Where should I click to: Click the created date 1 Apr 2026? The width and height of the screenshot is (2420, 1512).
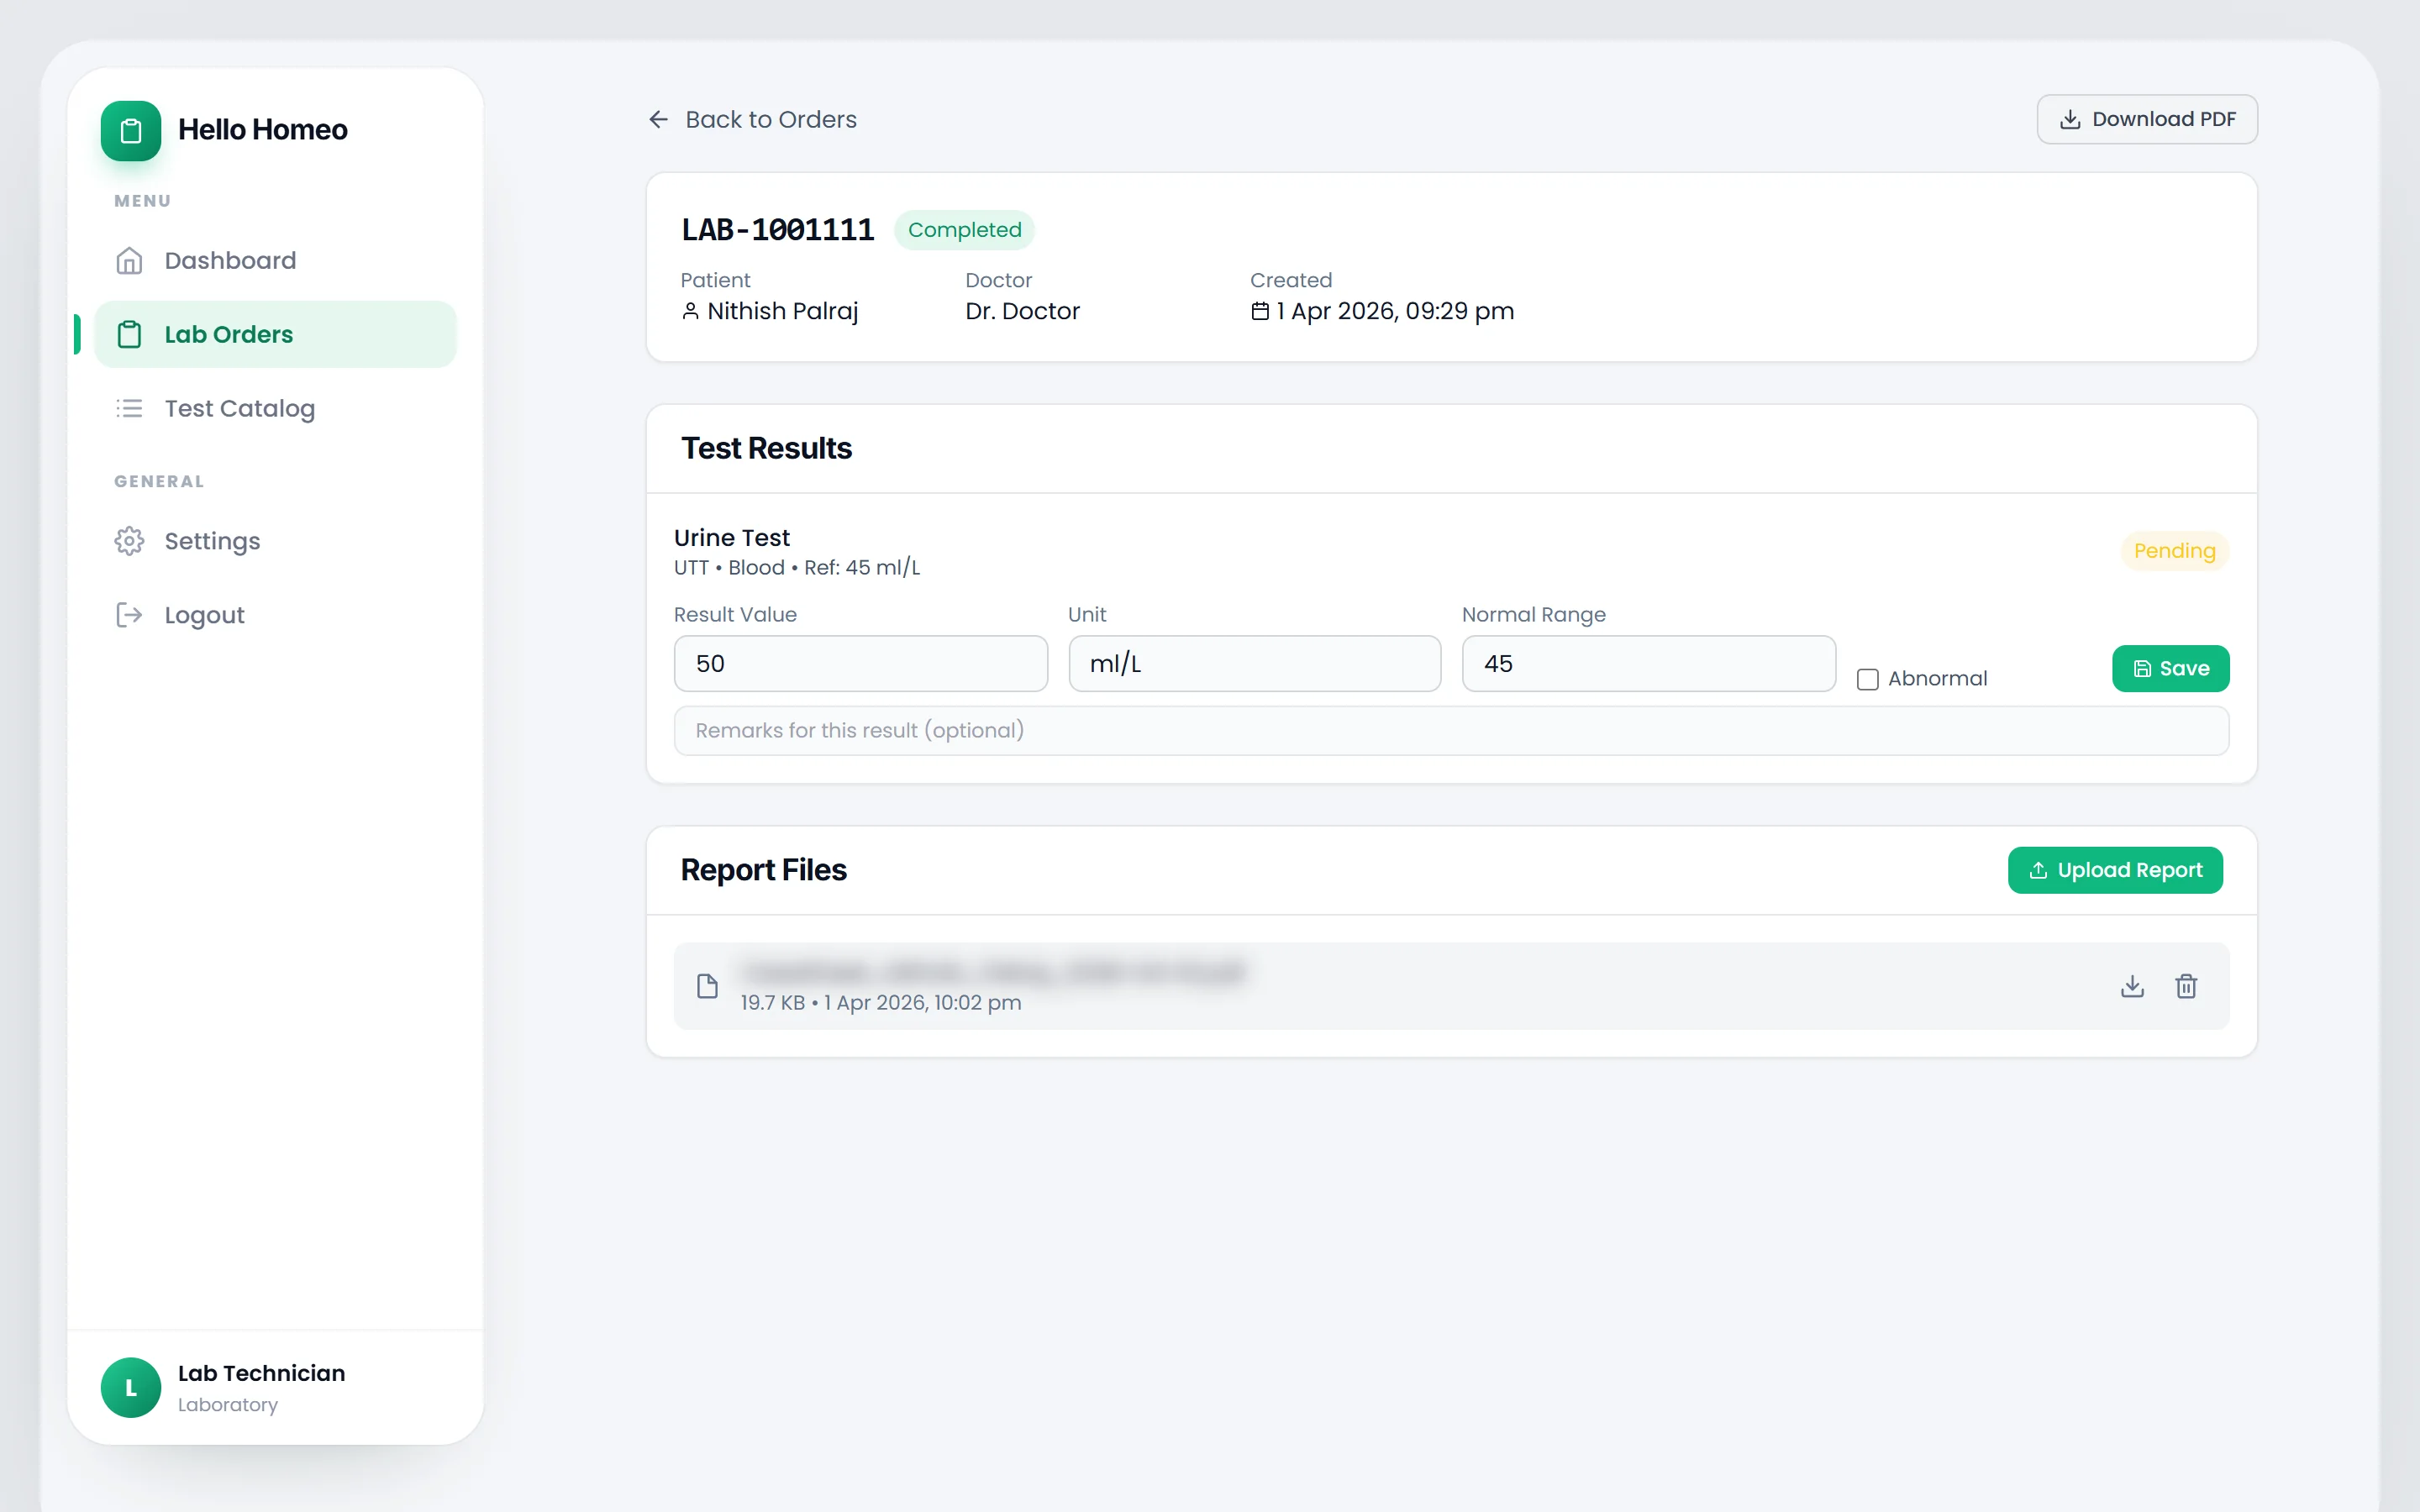(1395, 311)
